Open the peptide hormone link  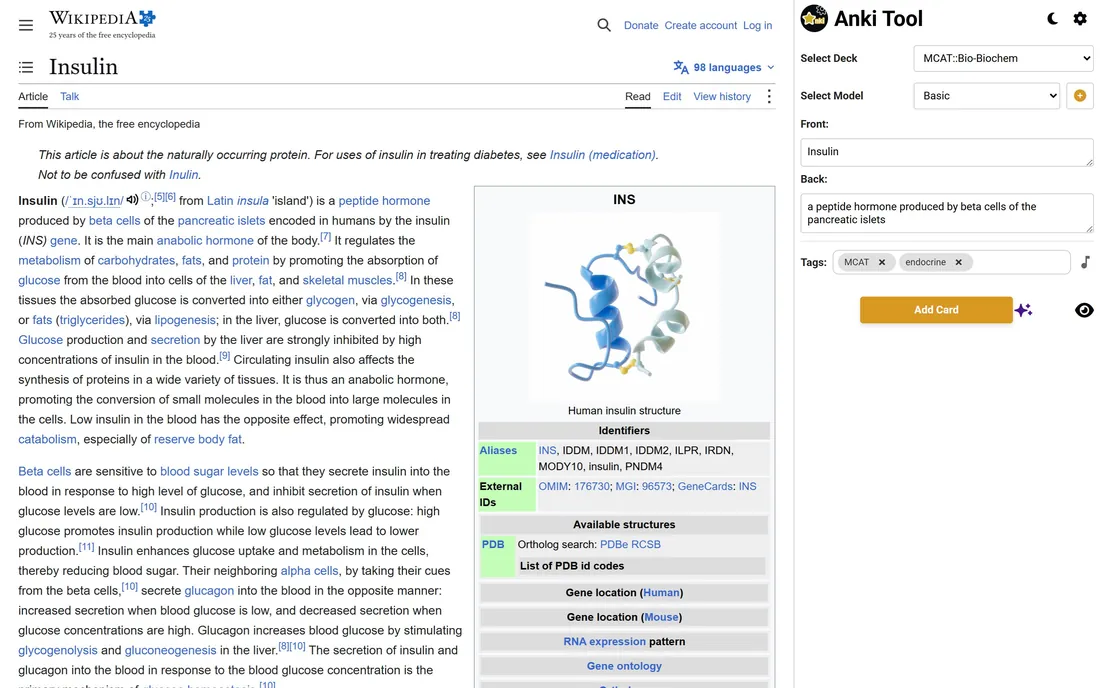click(384, 201)
